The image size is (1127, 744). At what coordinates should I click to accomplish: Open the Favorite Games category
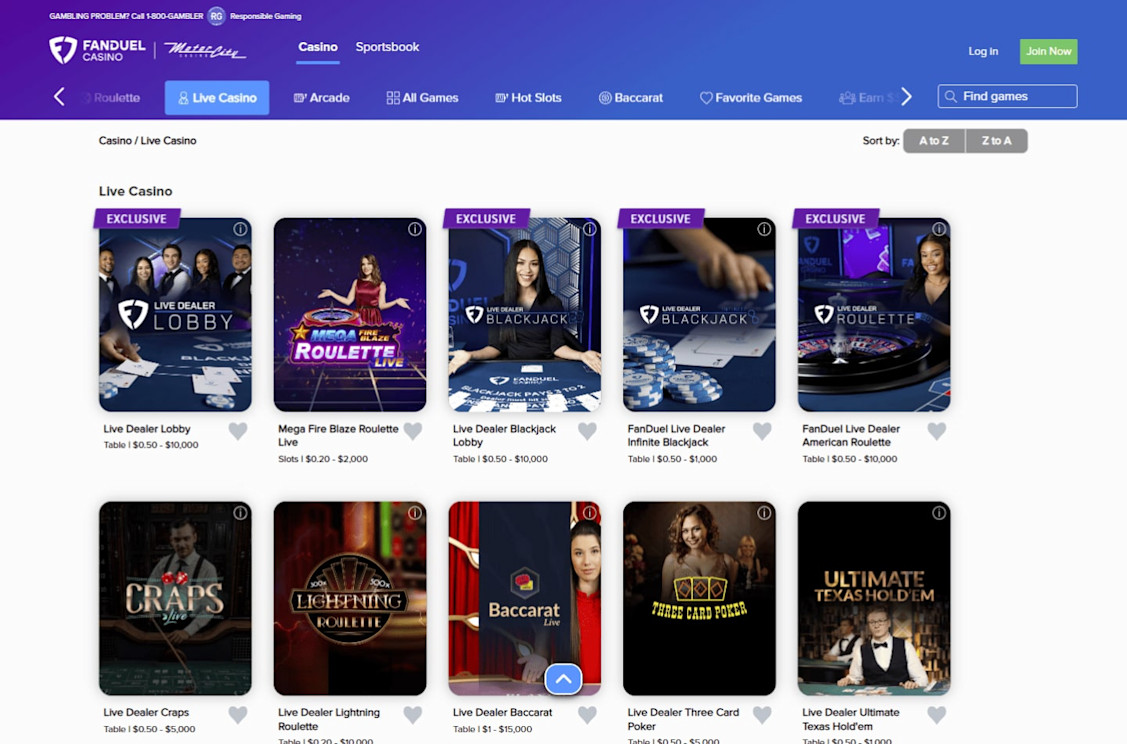click(750, 98)
